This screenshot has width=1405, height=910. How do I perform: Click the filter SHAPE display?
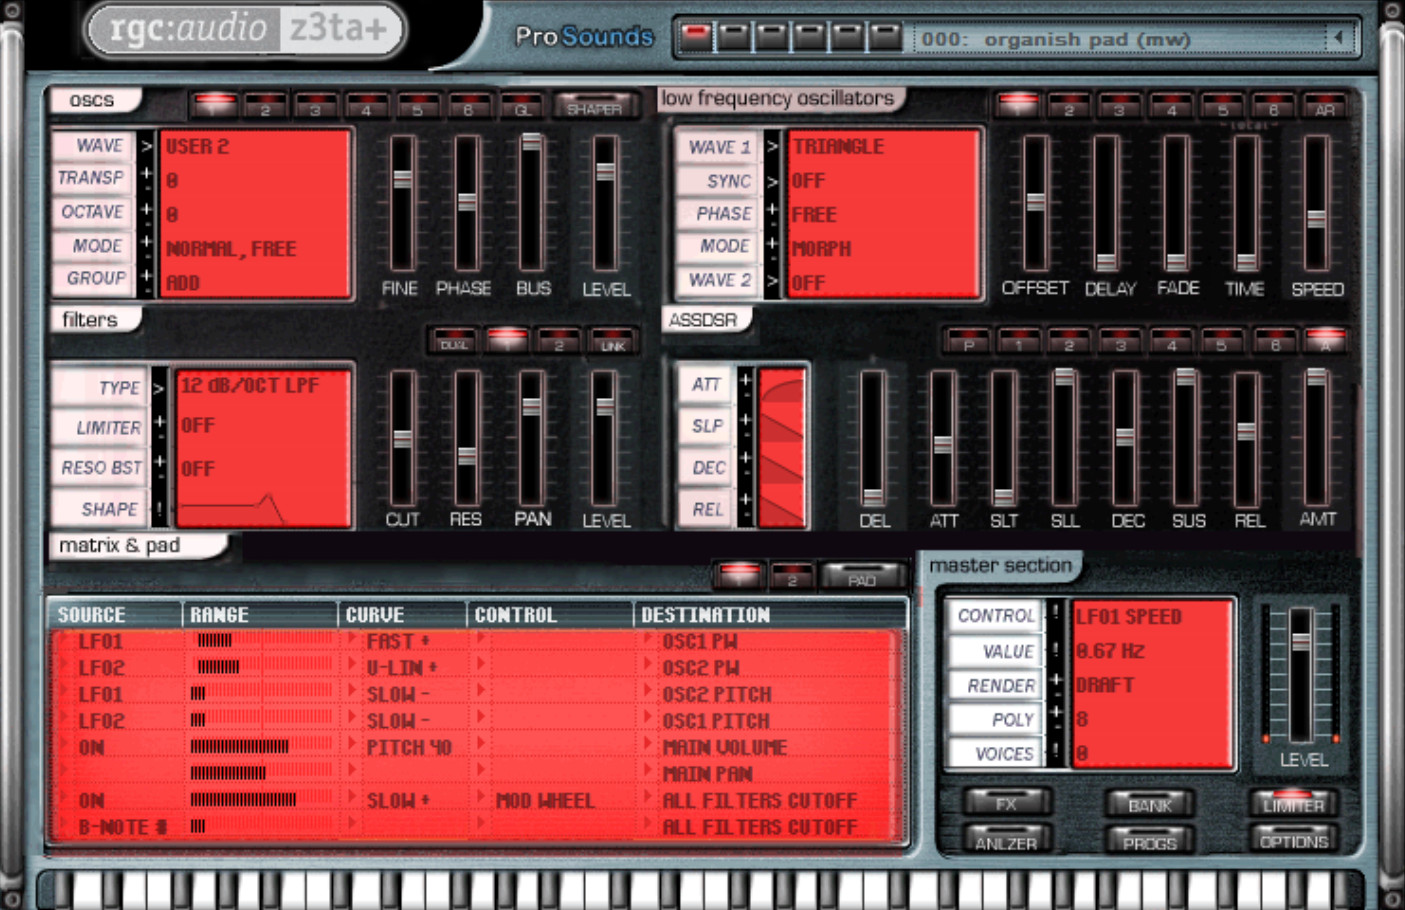point(262,508)
